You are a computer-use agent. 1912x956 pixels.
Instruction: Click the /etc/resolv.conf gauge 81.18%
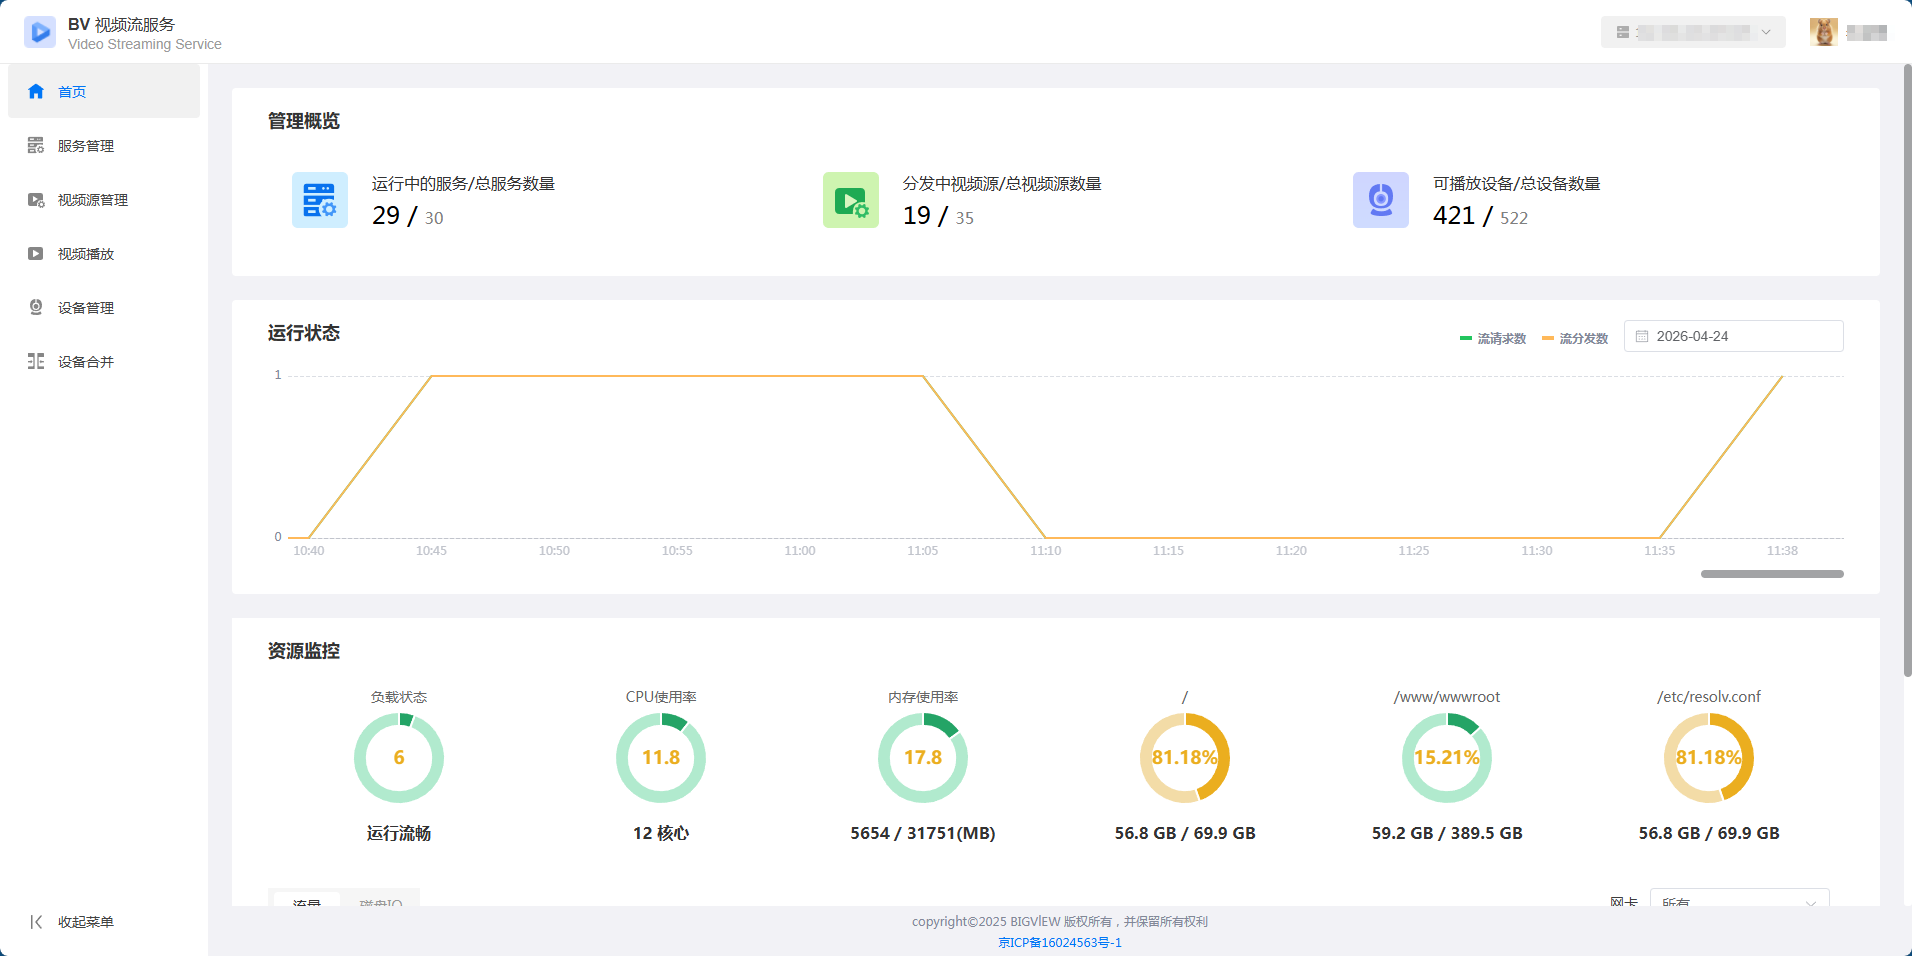click(1709, 758)
